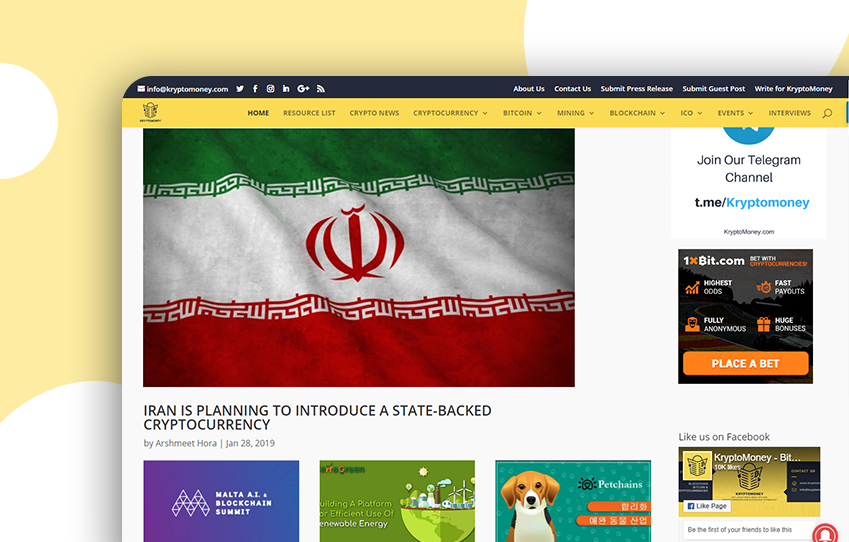Expand the BLOCKCHAIN dropdown menu

[x=637, y=113]
